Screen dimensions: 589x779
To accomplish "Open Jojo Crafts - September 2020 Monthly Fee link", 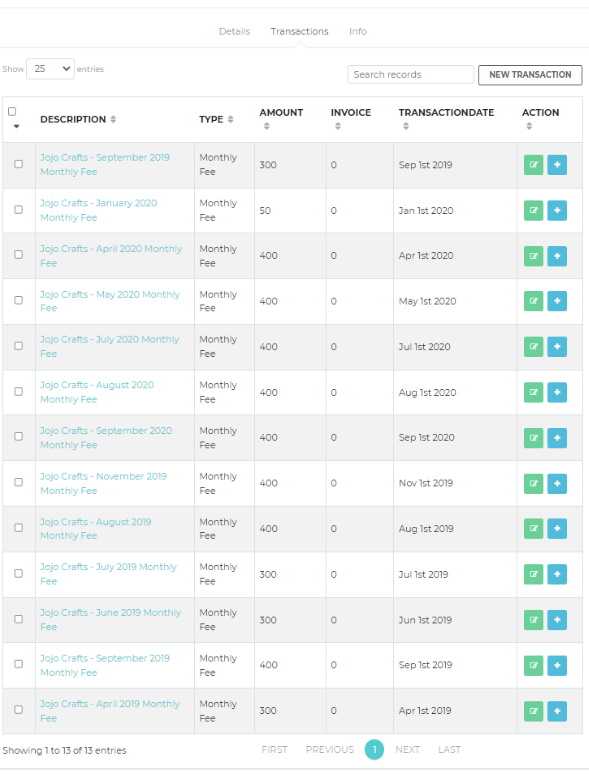I will [106, 438].
